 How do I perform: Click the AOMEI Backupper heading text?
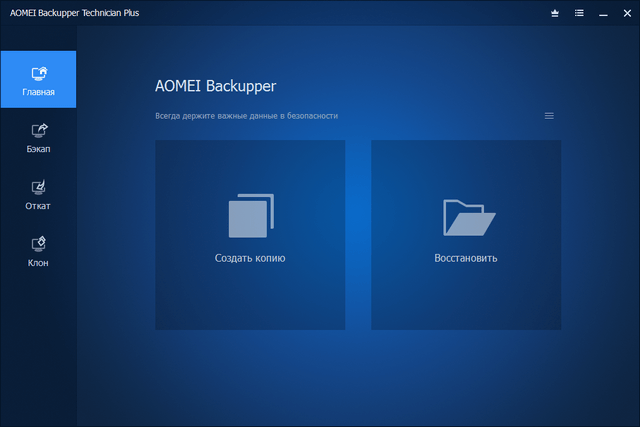tap(215, 87)
